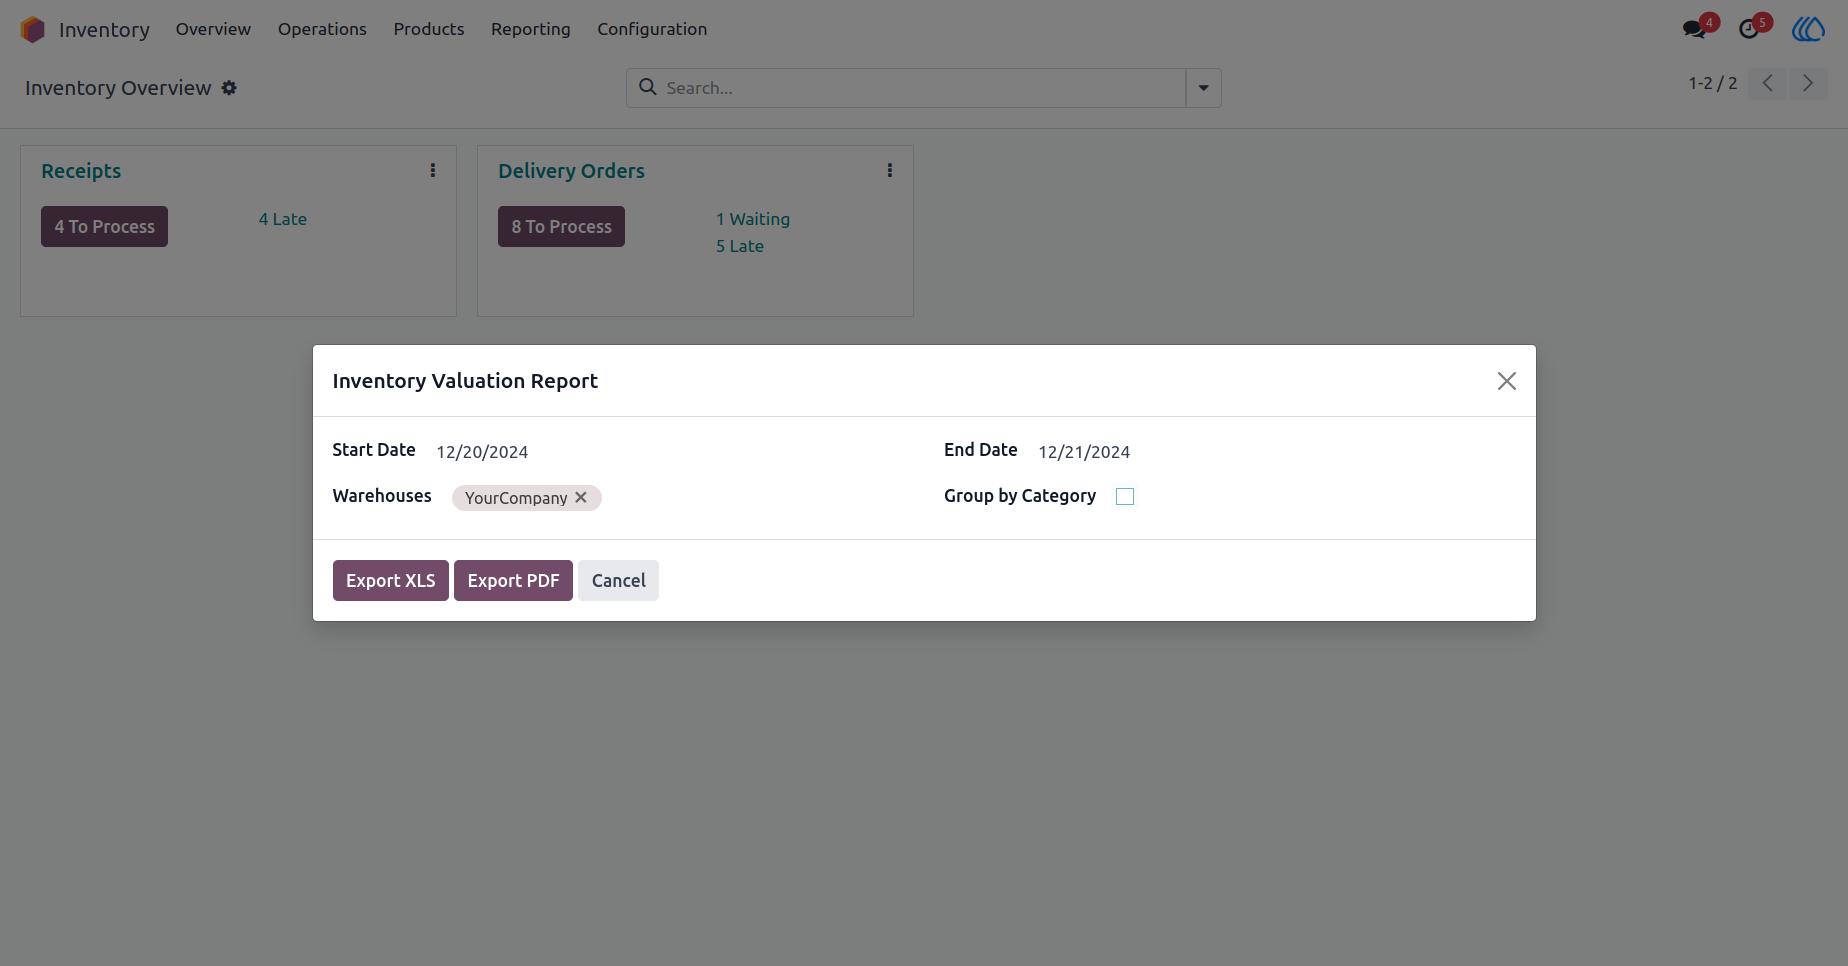The image size is (1848, 966).
Task: Open the Receipts card title
Action: click(81, 171)
